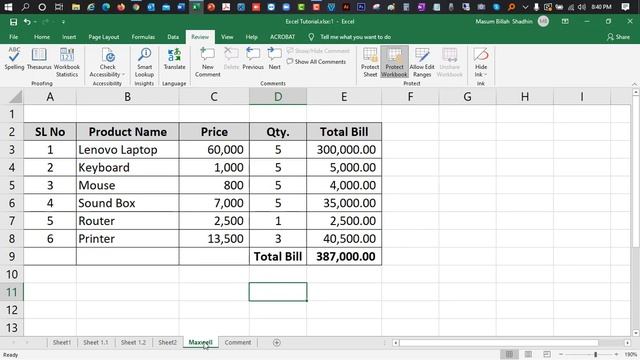Click the zoom slider handle

596,354
